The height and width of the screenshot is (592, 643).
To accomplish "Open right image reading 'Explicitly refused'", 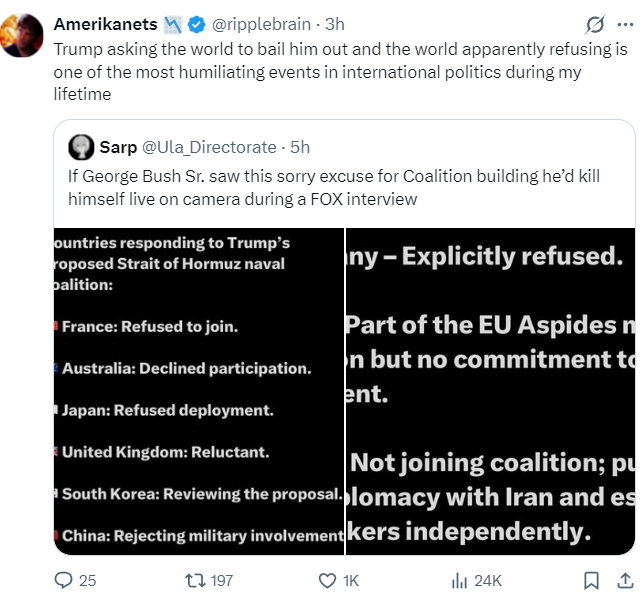I will (490, 391).
